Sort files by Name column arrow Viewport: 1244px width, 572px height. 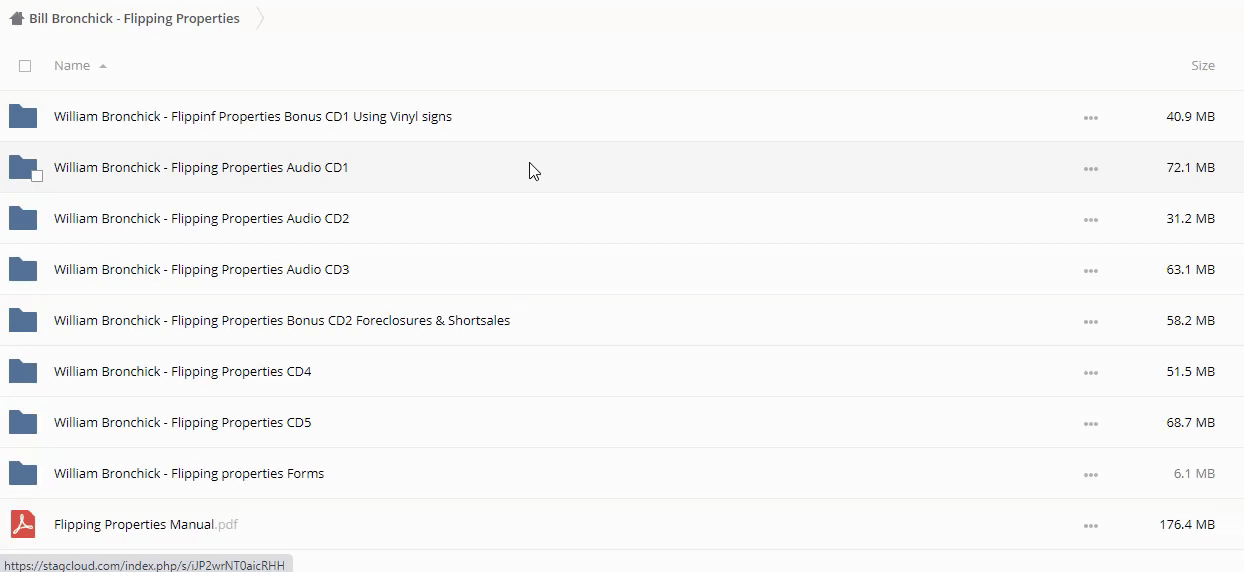click(x=103, y=66)
